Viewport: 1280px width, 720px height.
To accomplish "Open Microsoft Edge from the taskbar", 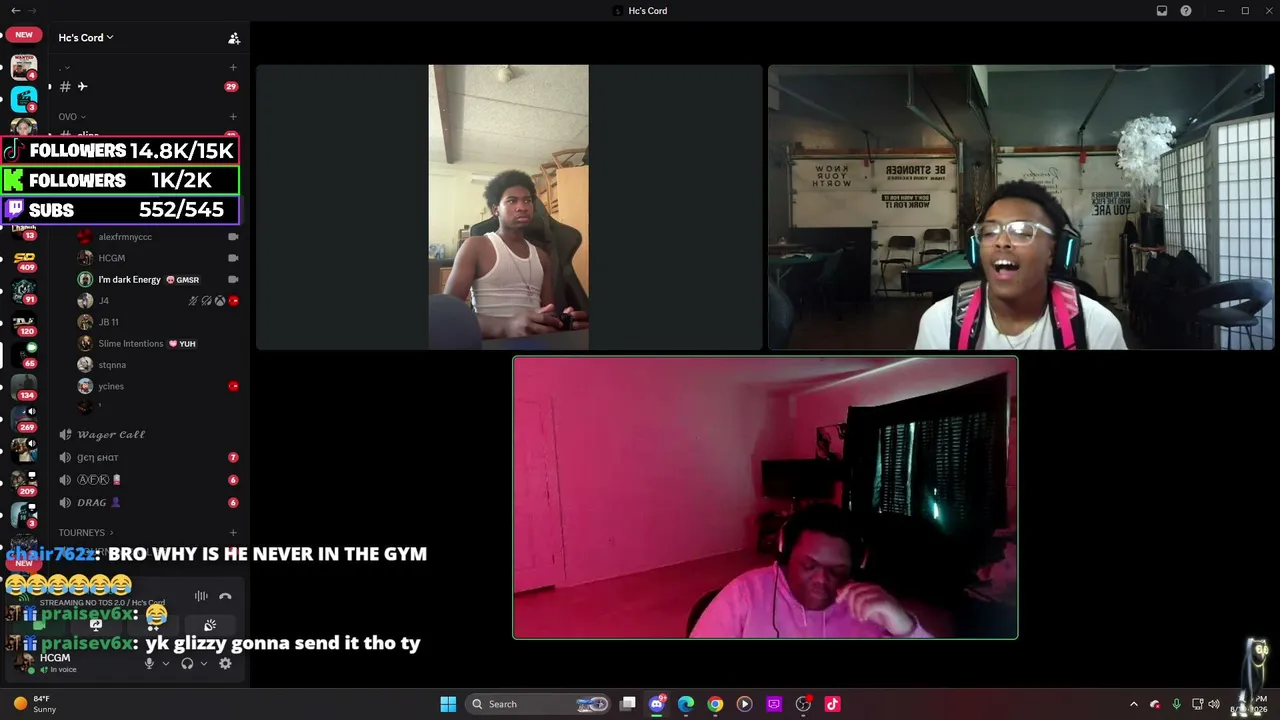I will coord(686,704).
